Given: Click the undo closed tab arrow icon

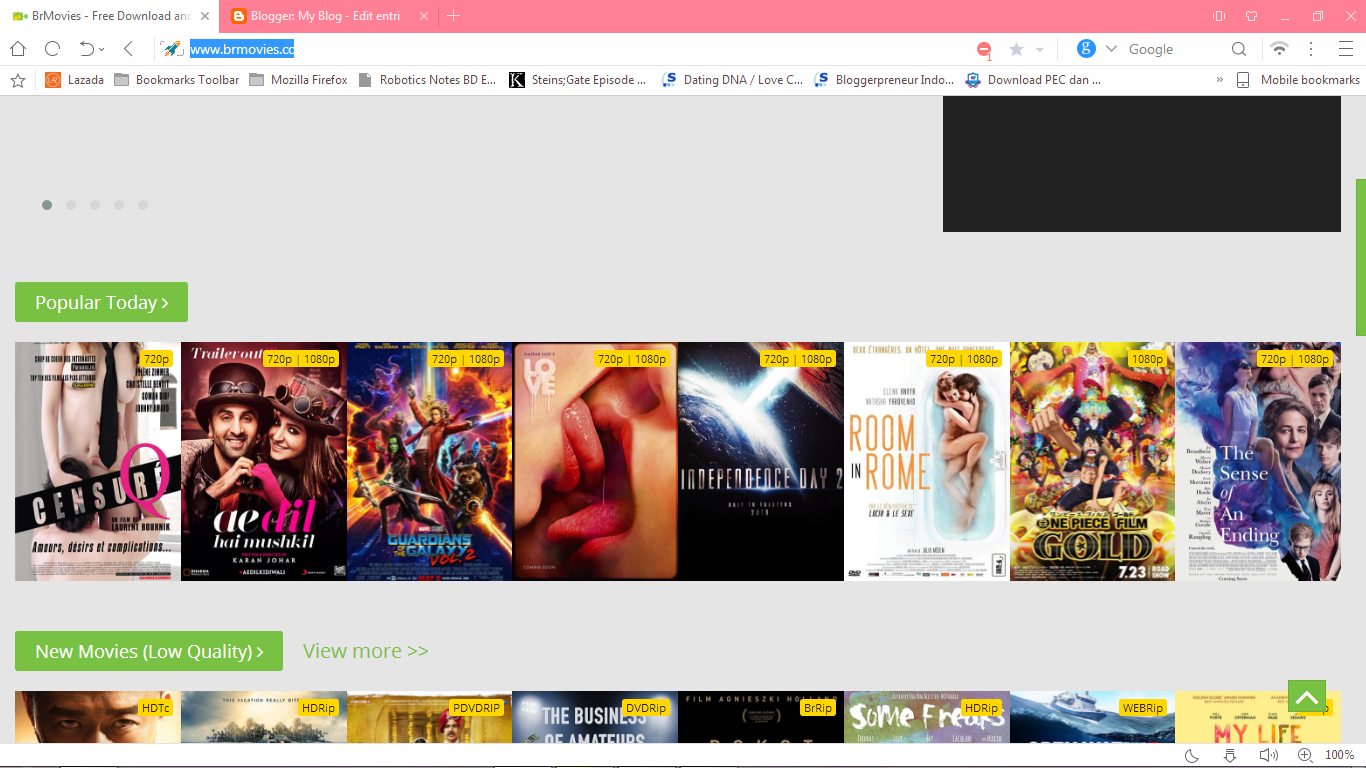Looking at the screenshot, I should 87,49.
